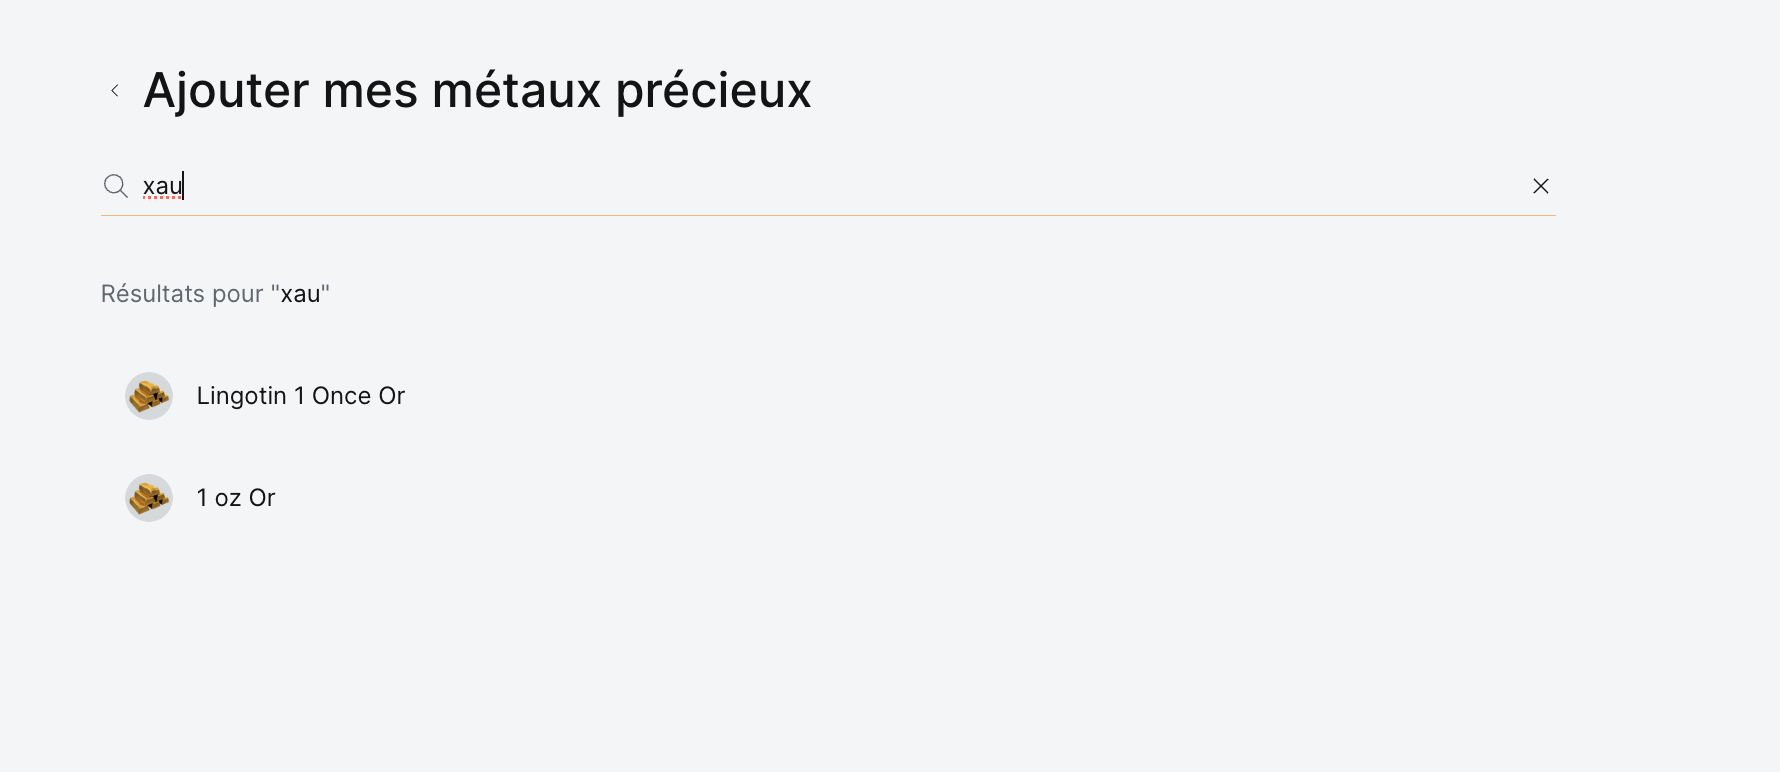Image resolution: width=1780 pixels, height=772 pixels.
Task: Clear the search with the X icon
Action: [1540, 186]
